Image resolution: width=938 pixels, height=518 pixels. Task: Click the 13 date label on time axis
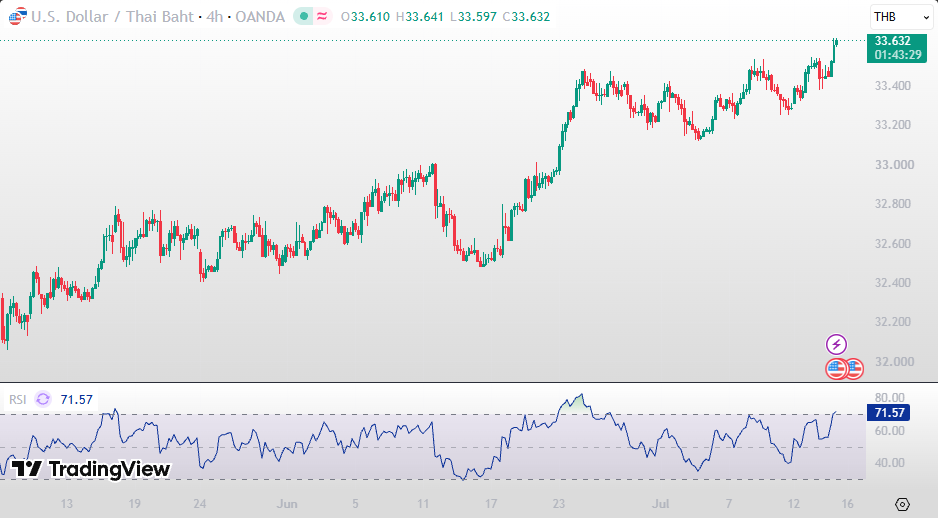pos(66,504)
